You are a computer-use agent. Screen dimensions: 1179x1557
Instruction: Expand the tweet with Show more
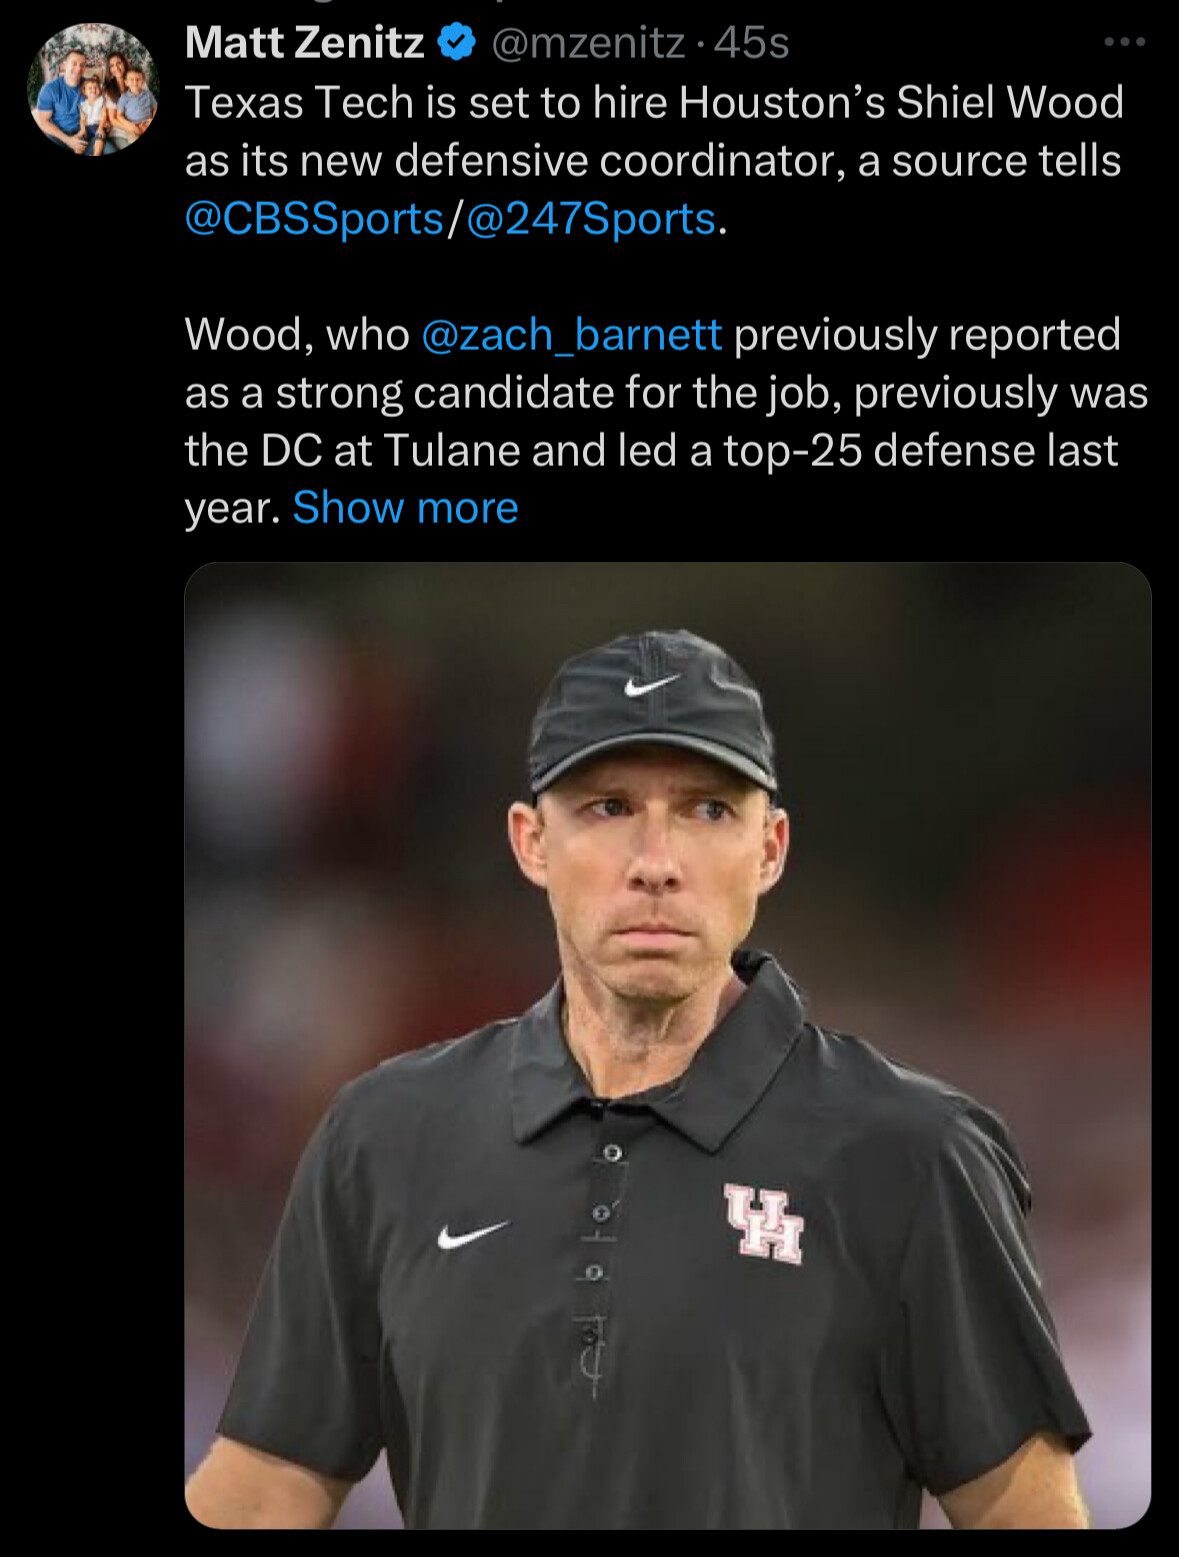tap(405, 508)
